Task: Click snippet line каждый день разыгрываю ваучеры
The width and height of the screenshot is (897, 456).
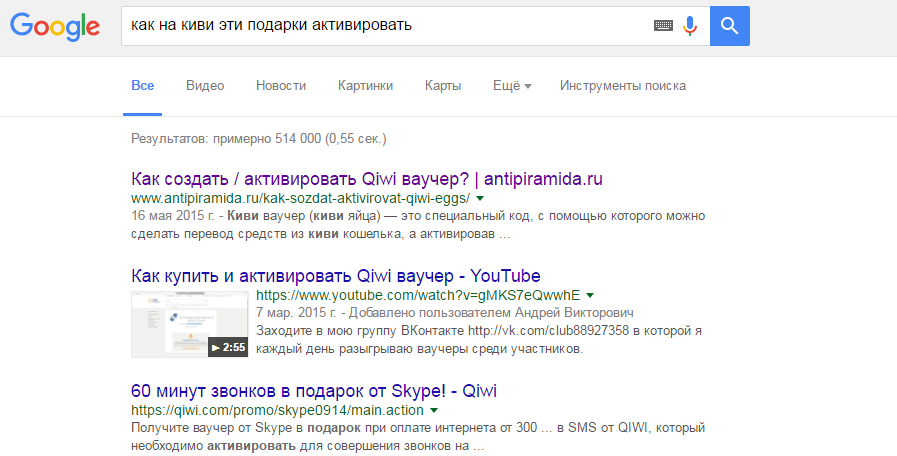Action: 419,348
